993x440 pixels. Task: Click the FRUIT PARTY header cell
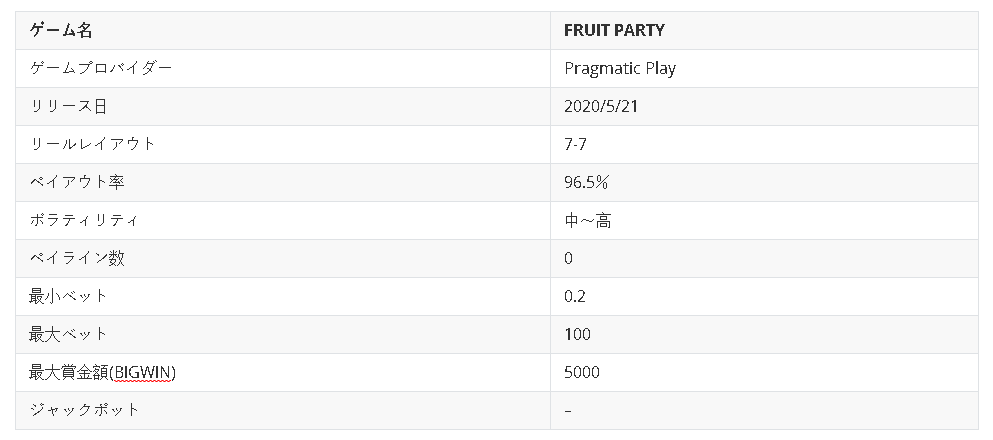614,30
